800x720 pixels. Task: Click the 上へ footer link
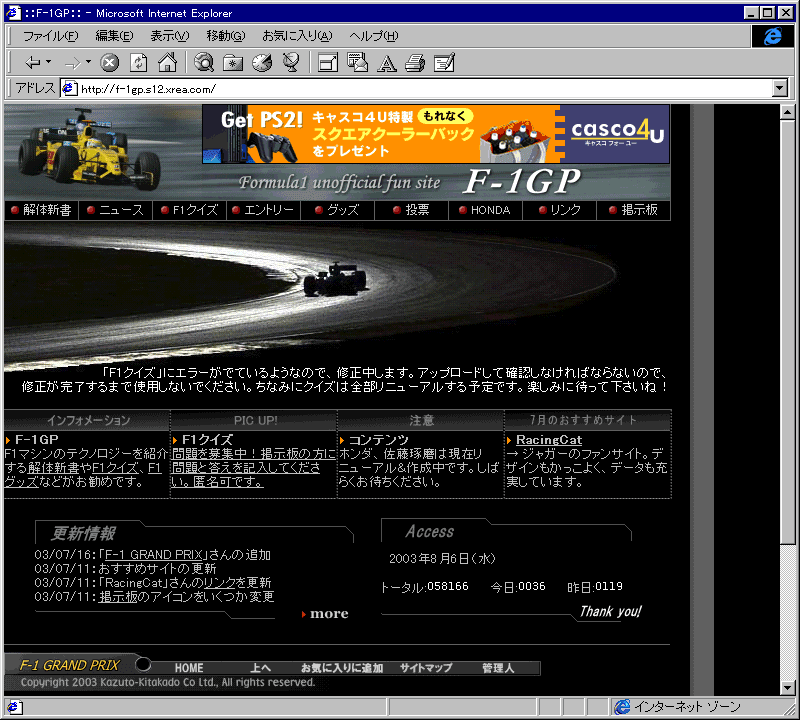(260, 668)
